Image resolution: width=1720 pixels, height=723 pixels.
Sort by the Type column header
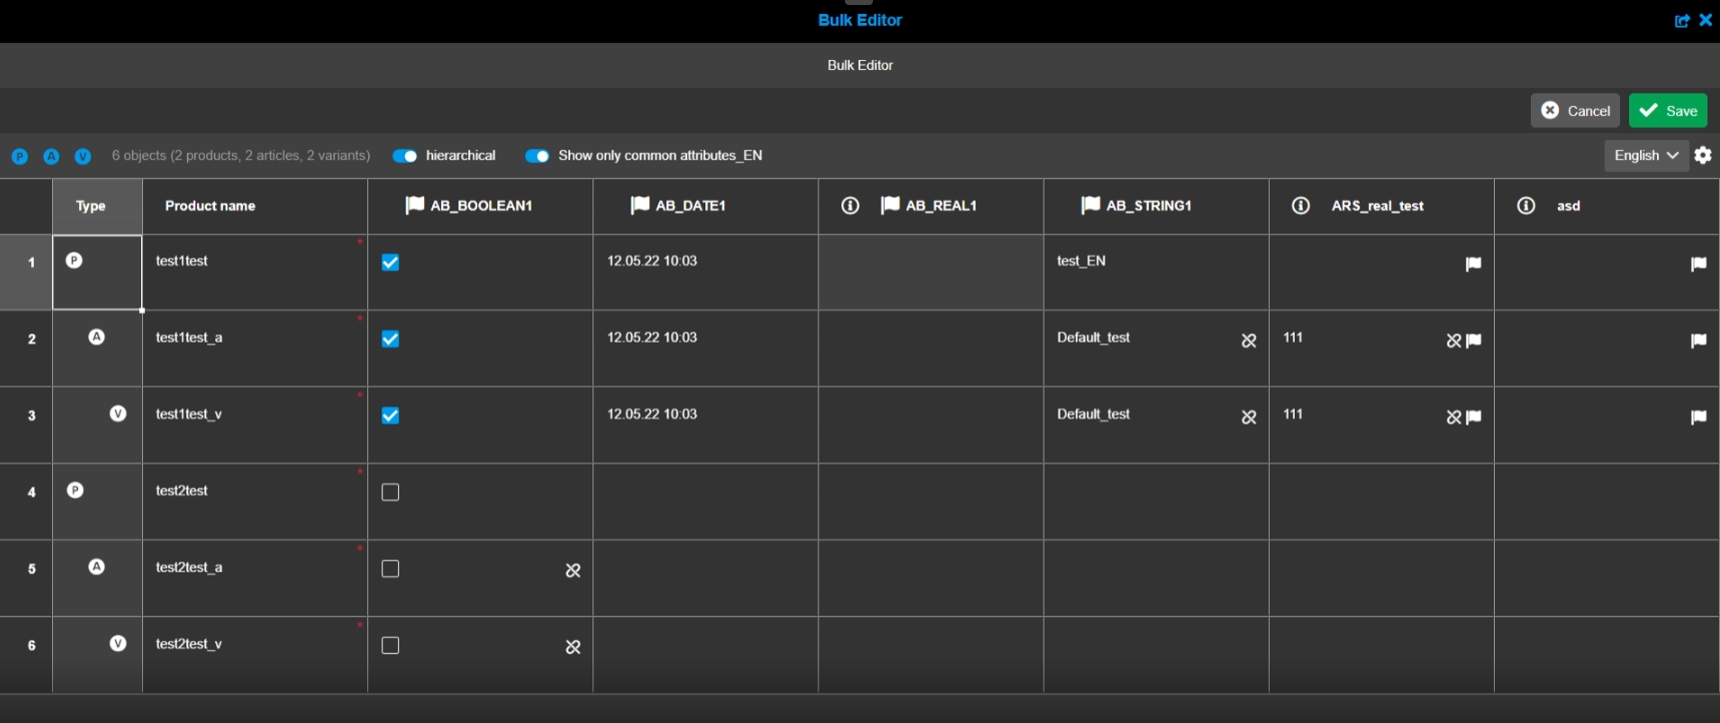click(91, 206)
